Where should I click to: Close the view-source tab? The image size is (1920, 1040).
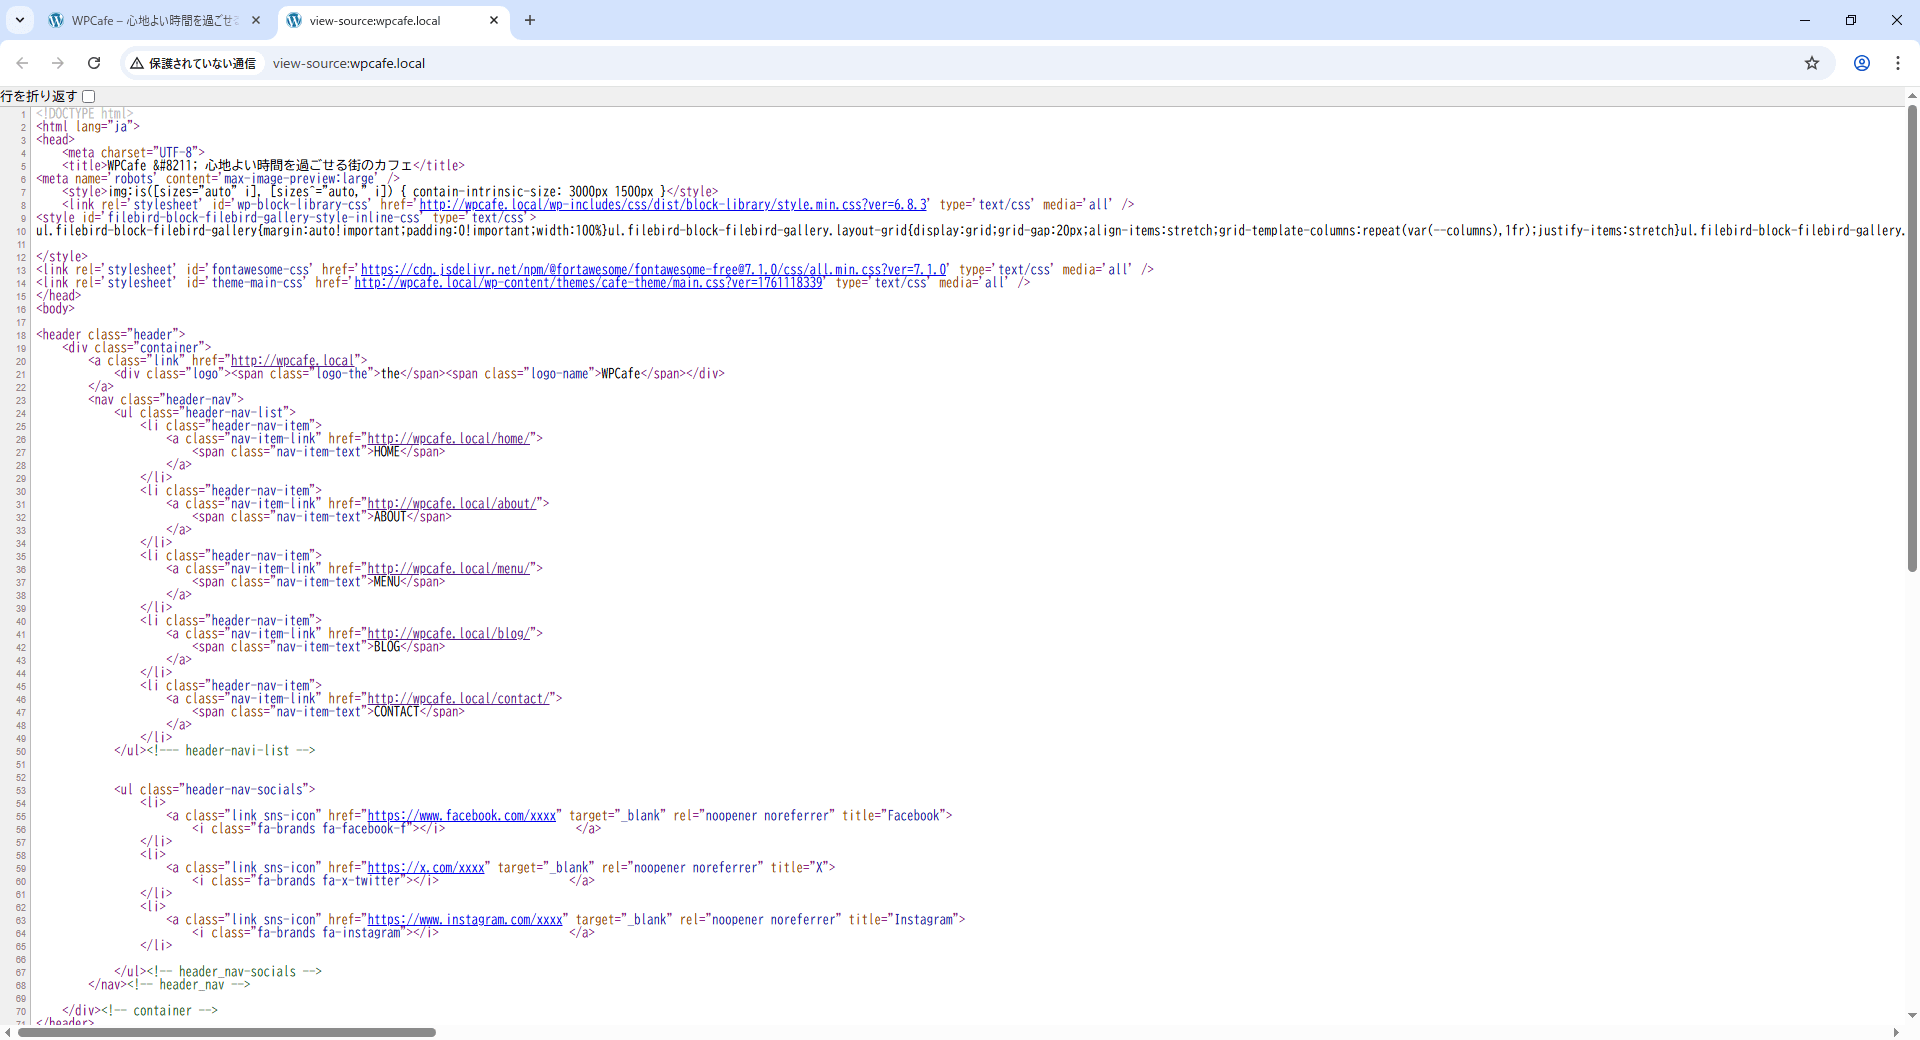[494, 20]
